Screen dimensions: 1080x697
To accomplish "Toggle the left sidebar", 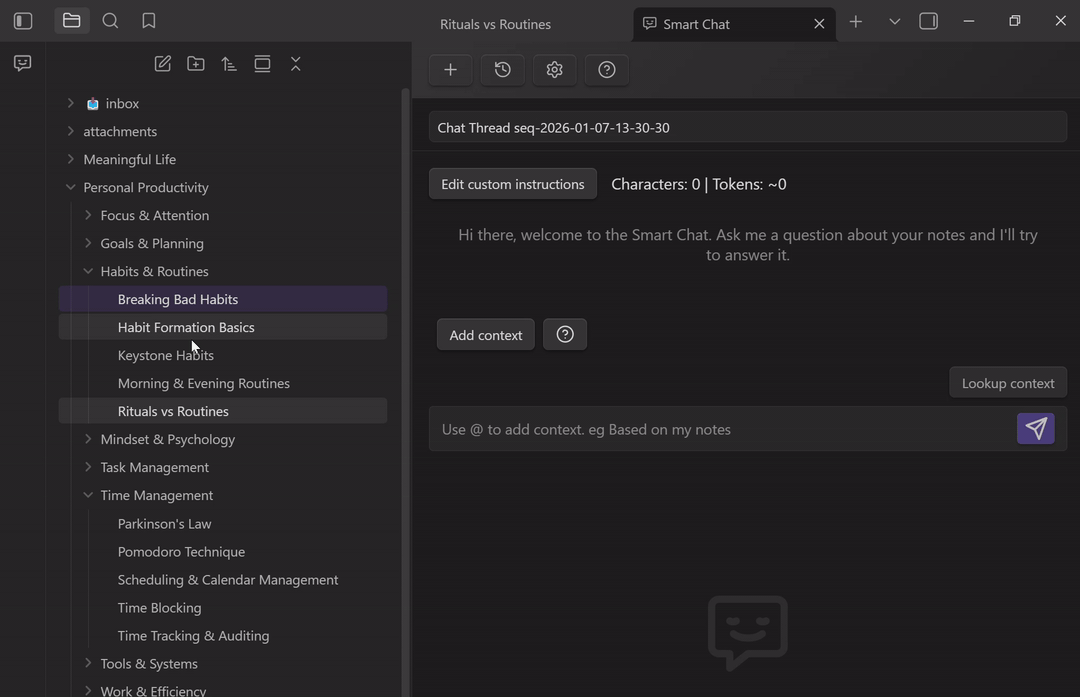I will click(x=23, y=21).
